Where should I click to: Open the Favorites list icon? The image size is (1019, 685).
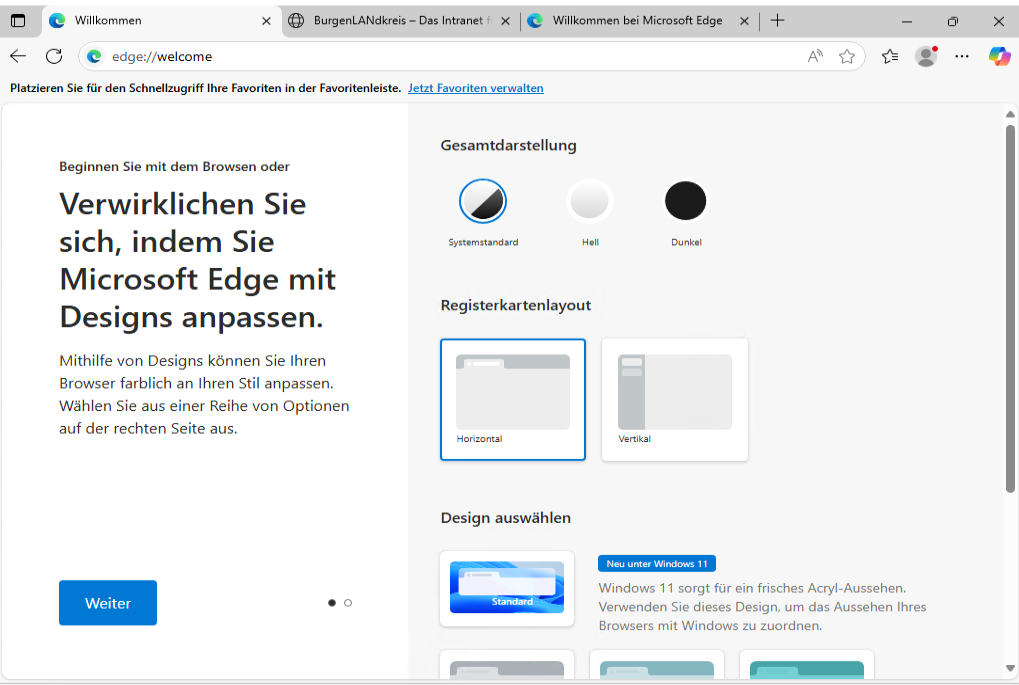890,57
